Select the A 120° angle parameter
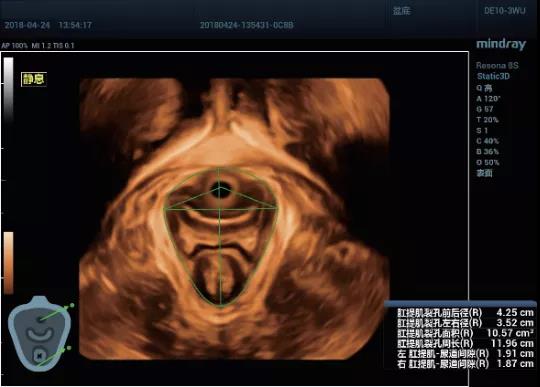The width and height of the screenshot is (540, 387). pos(488,99)
